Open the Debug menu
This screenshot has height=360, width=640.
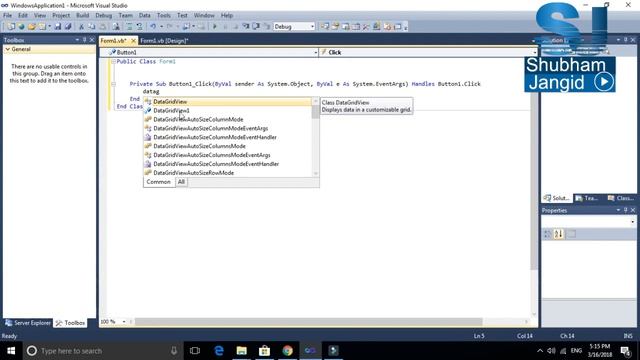click(x=104, y=16)
